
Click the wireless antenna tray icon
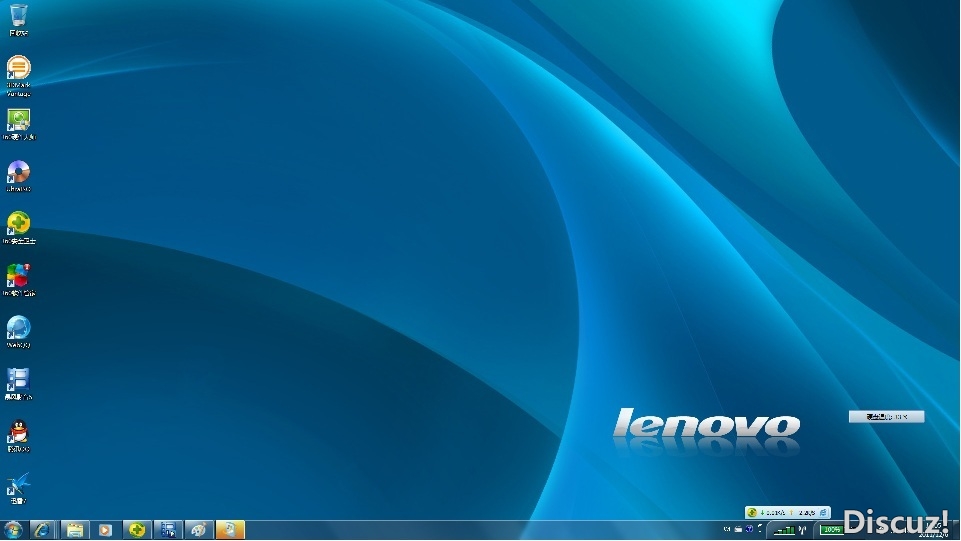802,530
